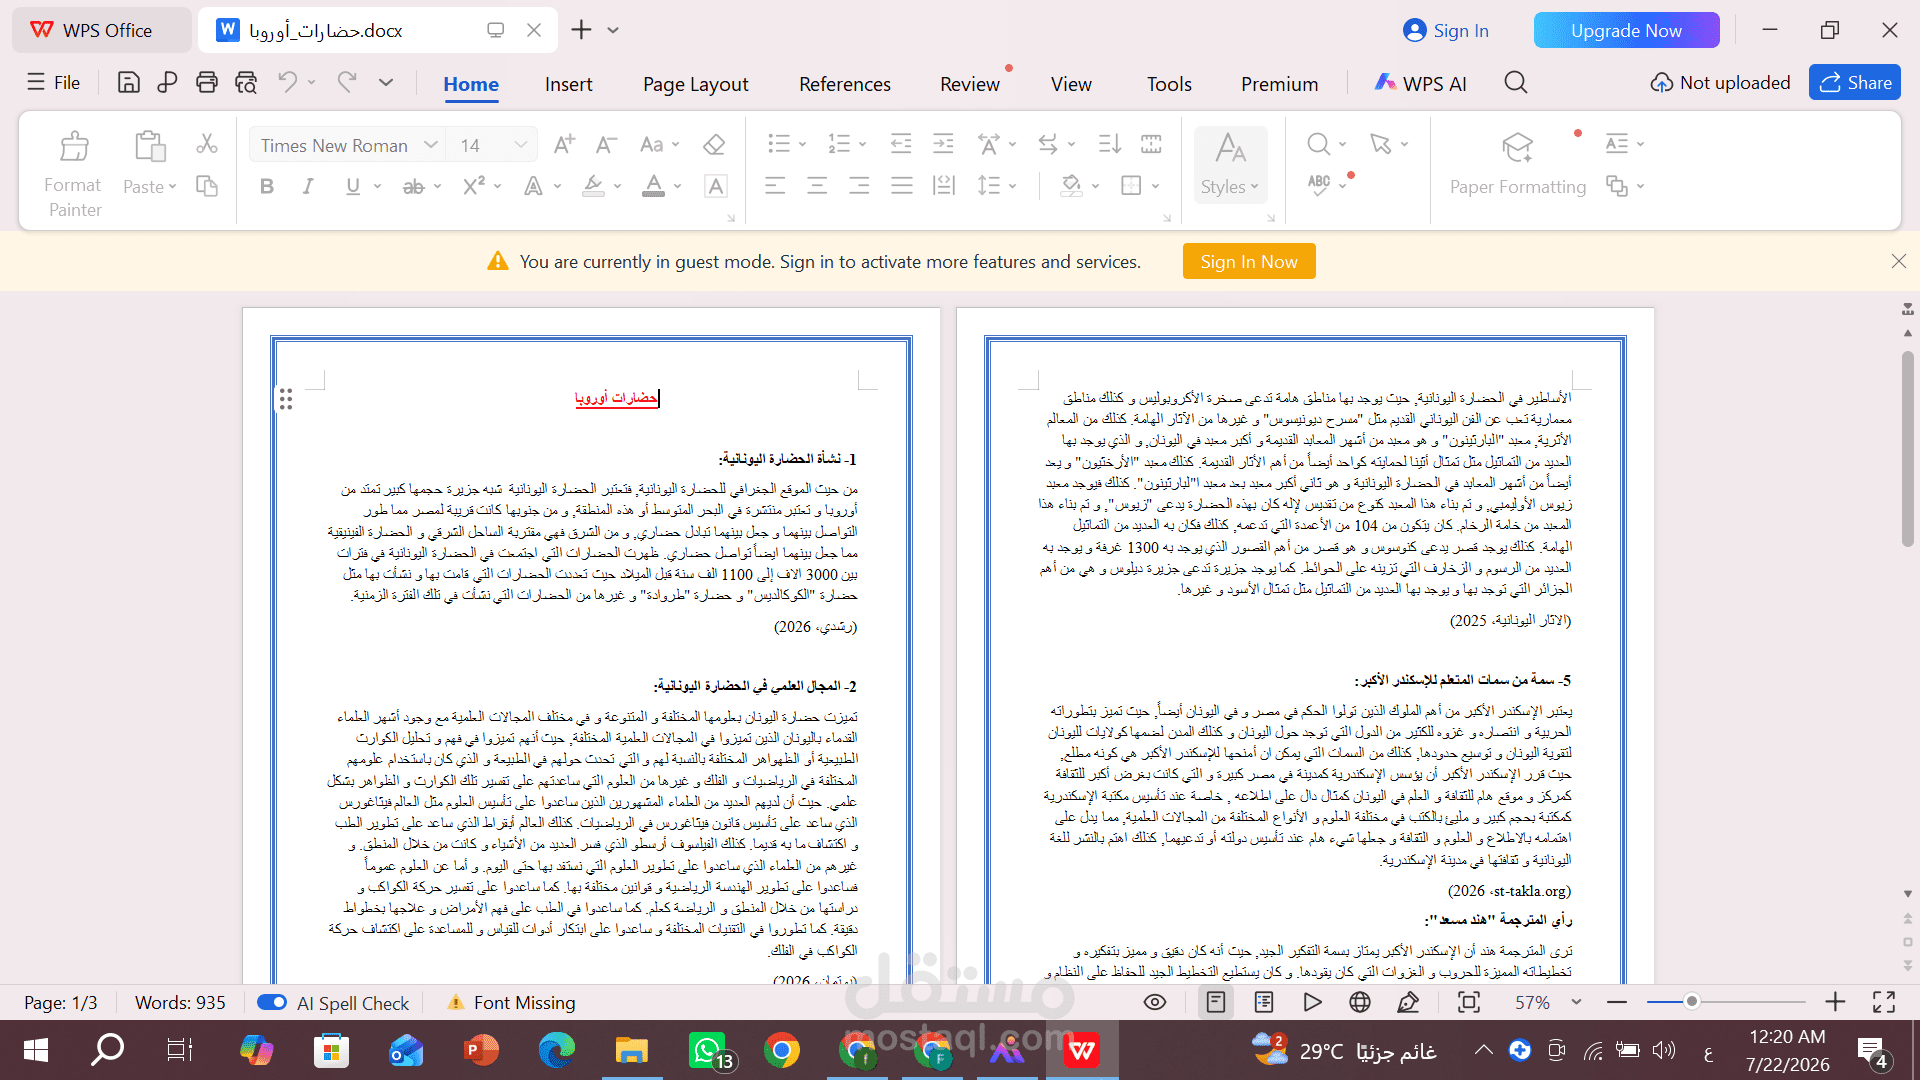The width and height of the screenshot is (1920, 1080).
Task: Switch to the Insert tab
Action: (x=569, y=84)
